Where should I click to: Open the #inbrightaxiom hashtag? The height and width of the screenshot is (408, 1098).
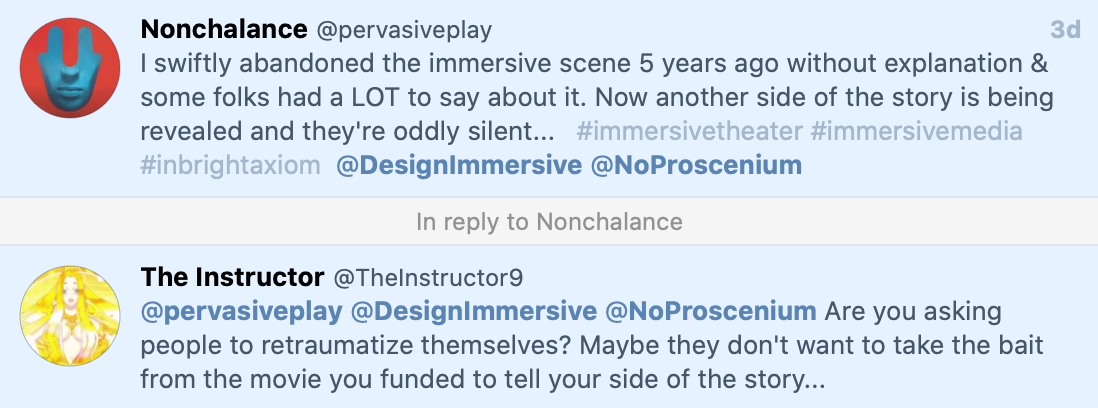(x=231, y=166)
